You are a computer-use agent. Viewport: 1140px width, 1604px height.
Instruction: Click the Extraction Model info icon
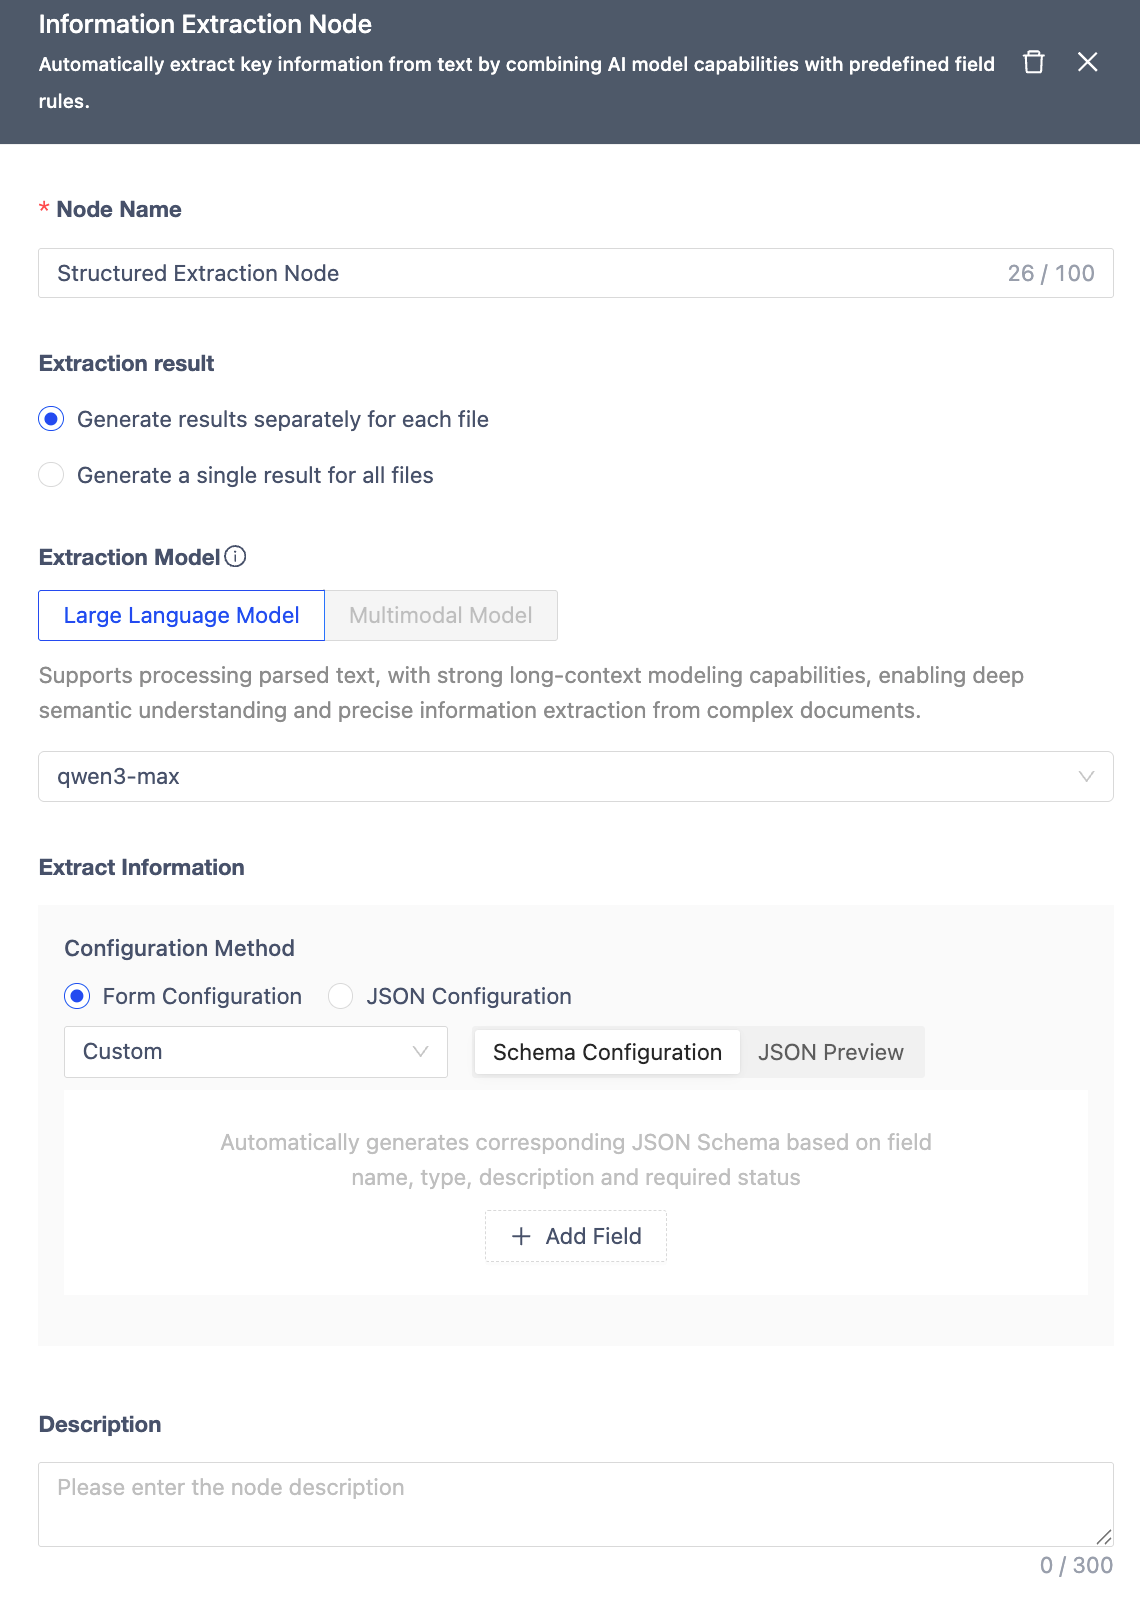(235, 556)
